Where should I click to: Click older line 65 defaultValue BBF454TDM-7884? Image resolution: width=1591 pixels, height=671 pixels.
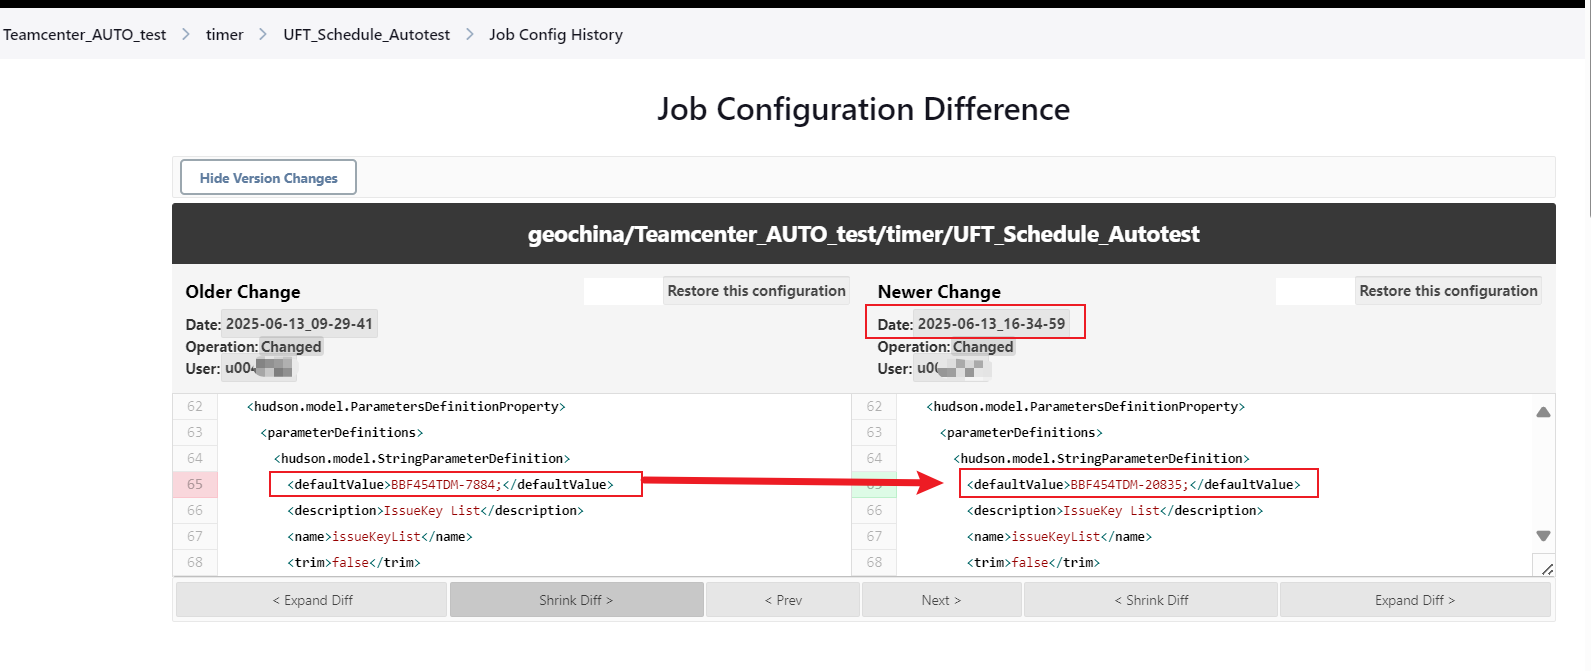click(x=451, y=484)
